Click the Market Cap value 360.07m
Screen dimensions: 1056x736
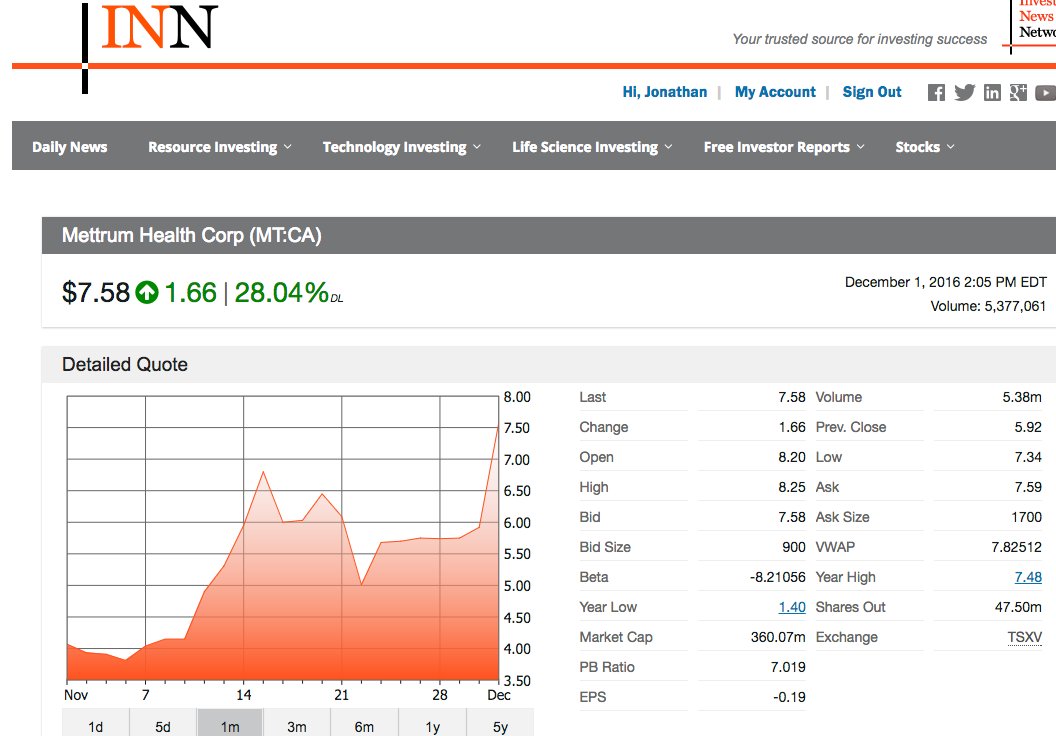778,637
